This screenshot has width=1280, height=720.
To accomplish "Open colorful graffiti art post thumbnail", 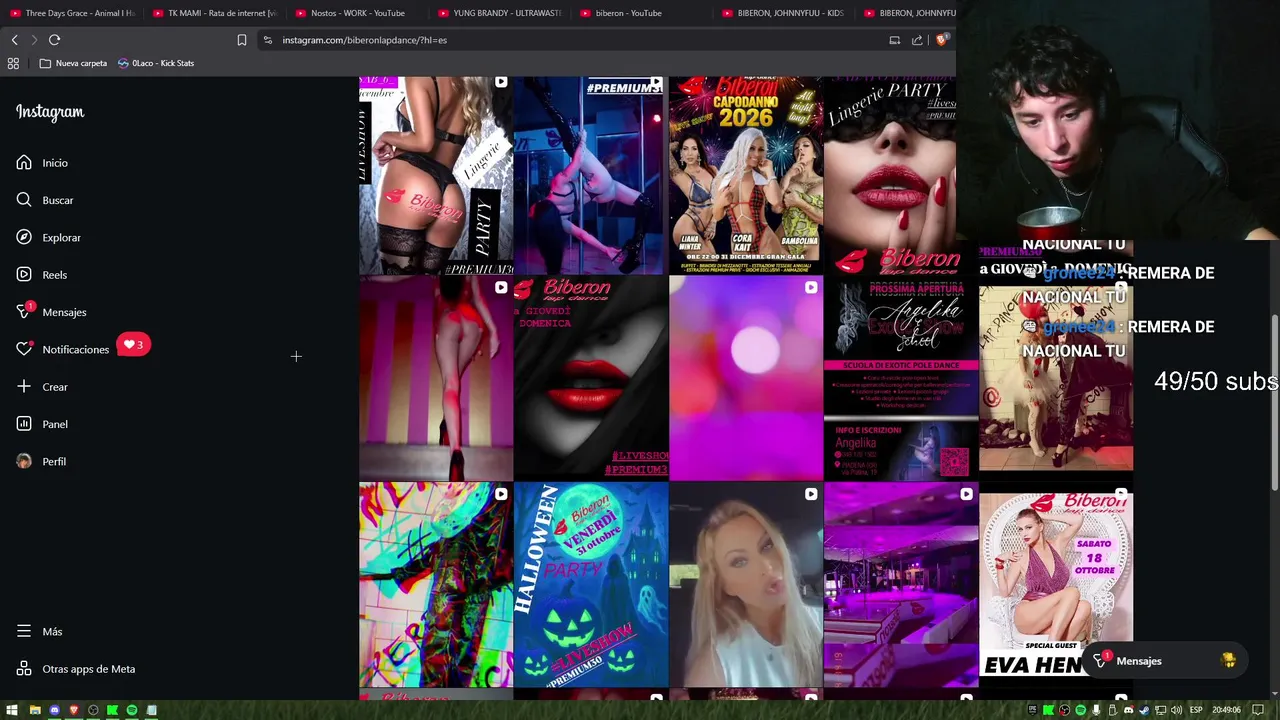I will (x=436, y=585).
